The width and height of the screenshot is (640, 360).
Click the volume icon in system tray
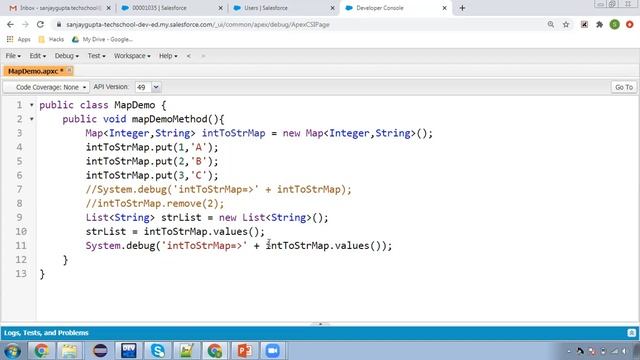(624, 351)
